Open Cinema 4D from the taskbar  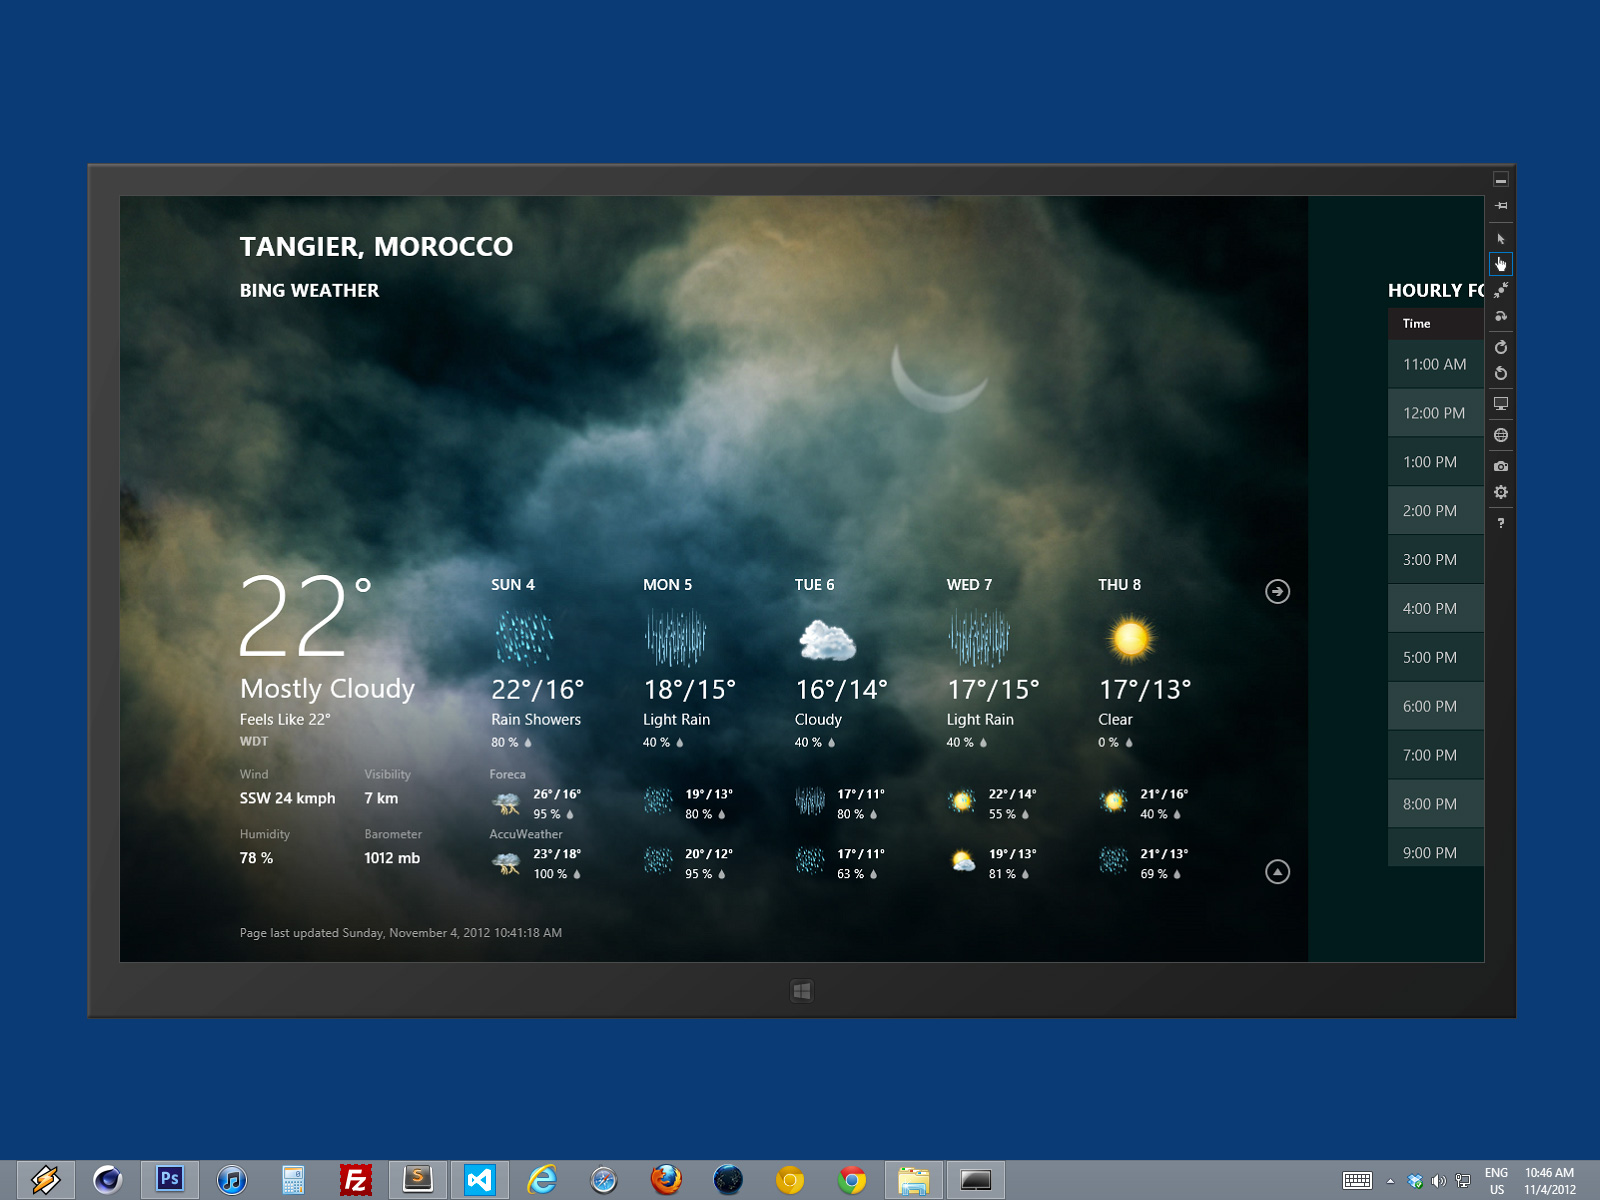[107, 1181]
